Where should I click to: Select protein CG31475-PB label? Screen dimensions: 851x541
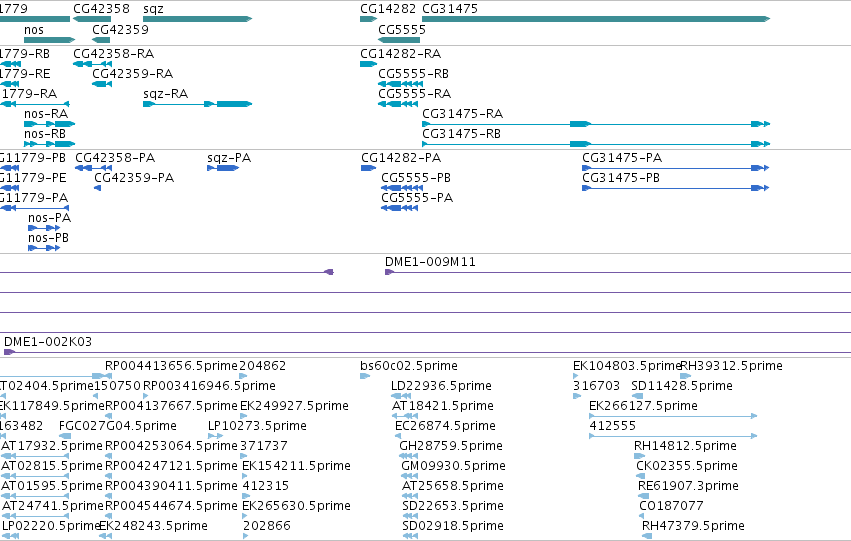pos(621,178)
